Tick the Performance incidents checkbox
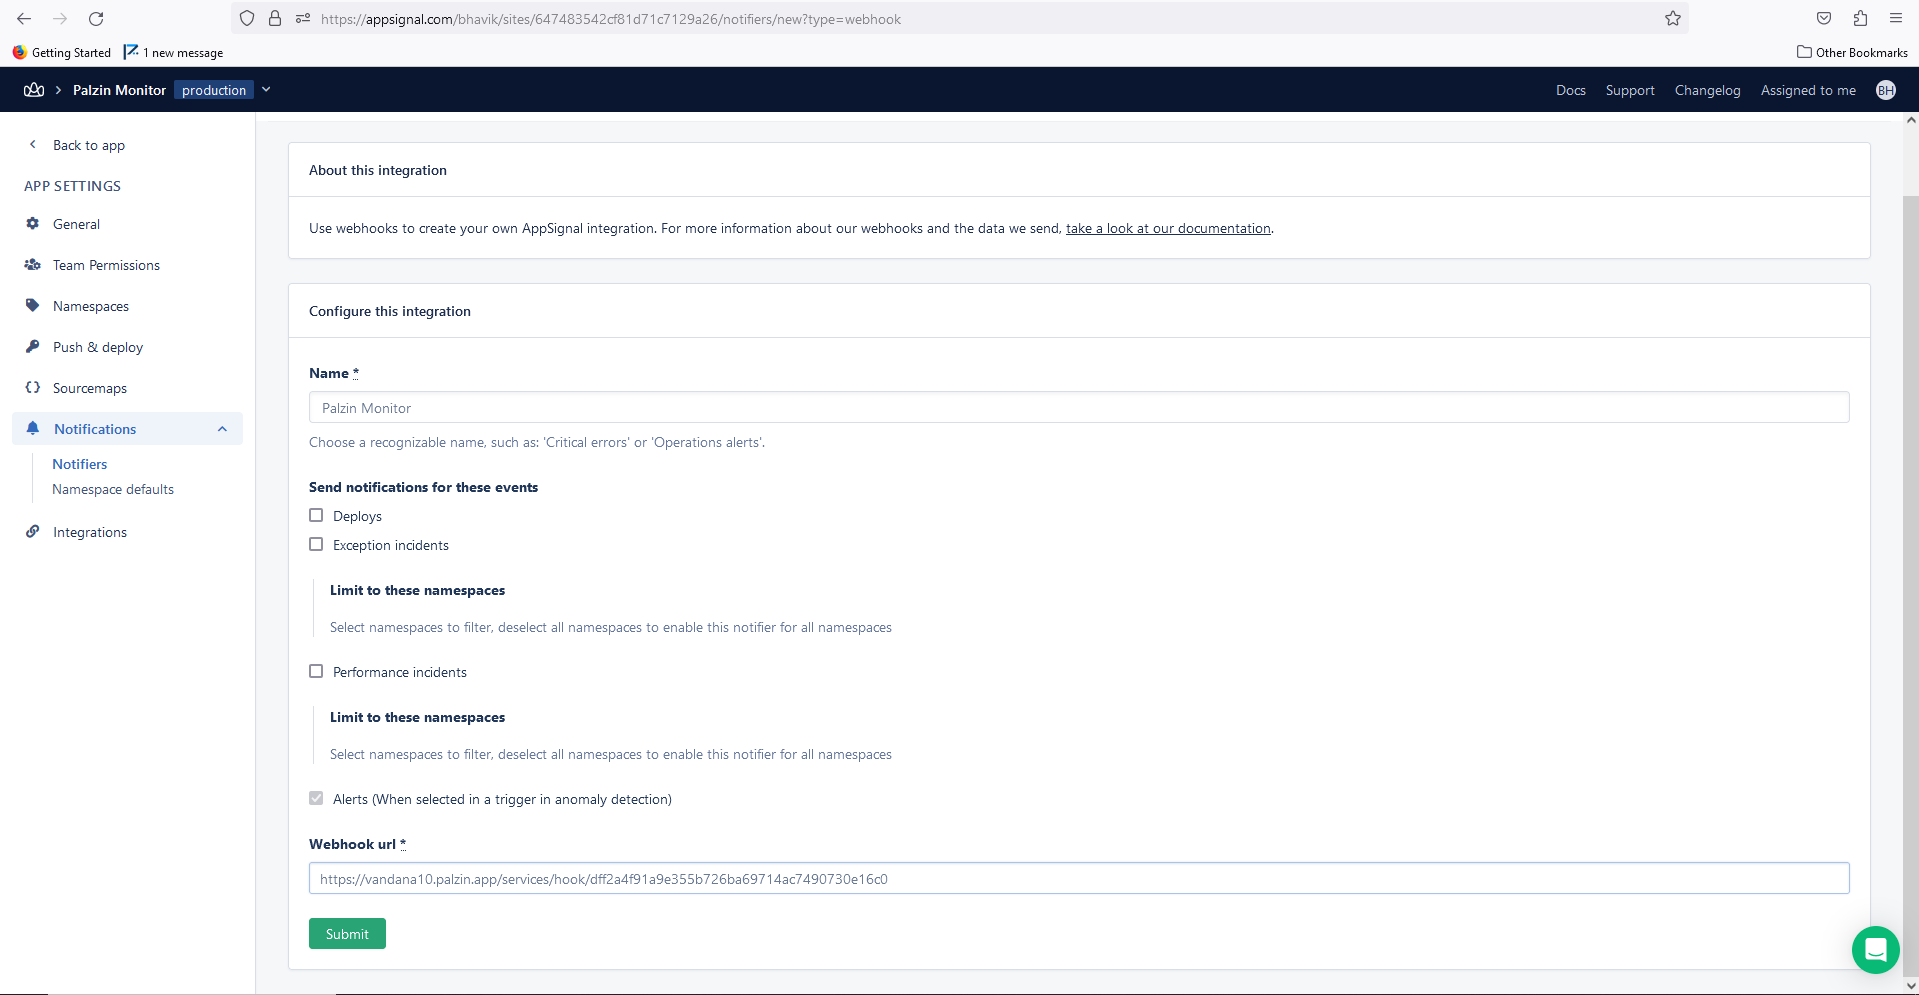This screenshot has height=995, width=1919. coord(316,671)
